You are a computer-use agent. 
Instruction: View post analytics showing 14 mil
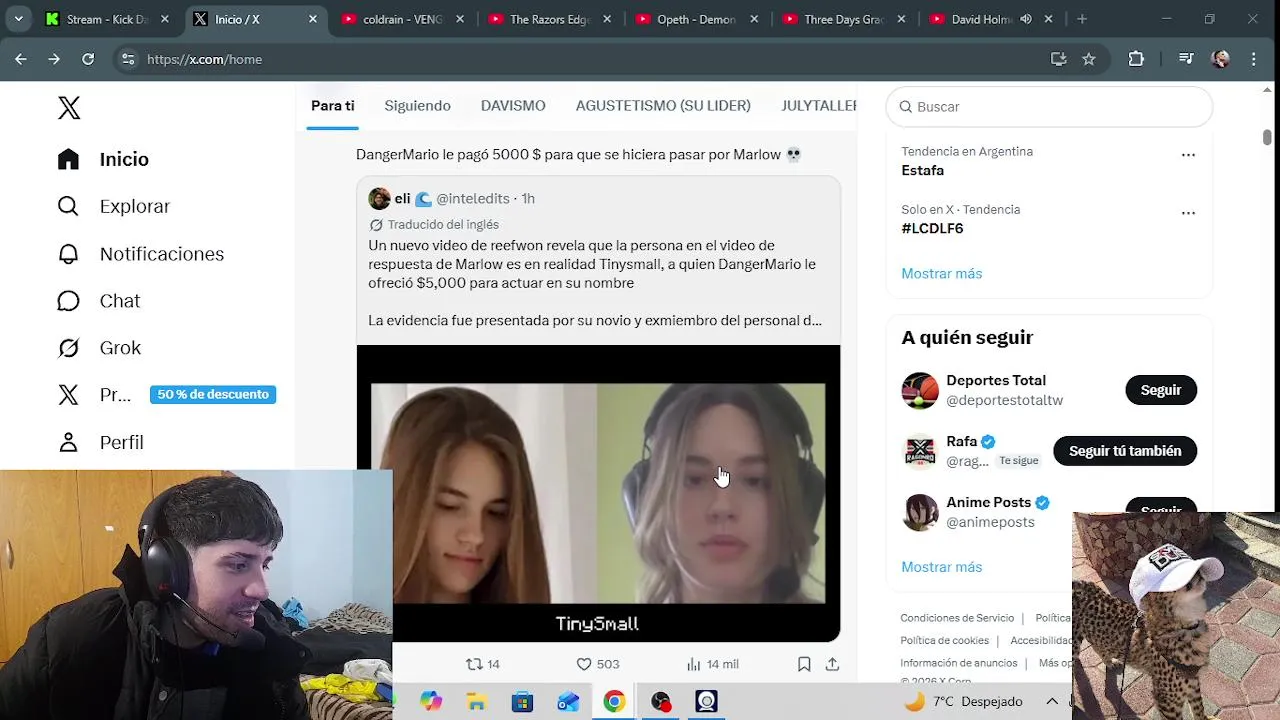[x=712, y=664]
